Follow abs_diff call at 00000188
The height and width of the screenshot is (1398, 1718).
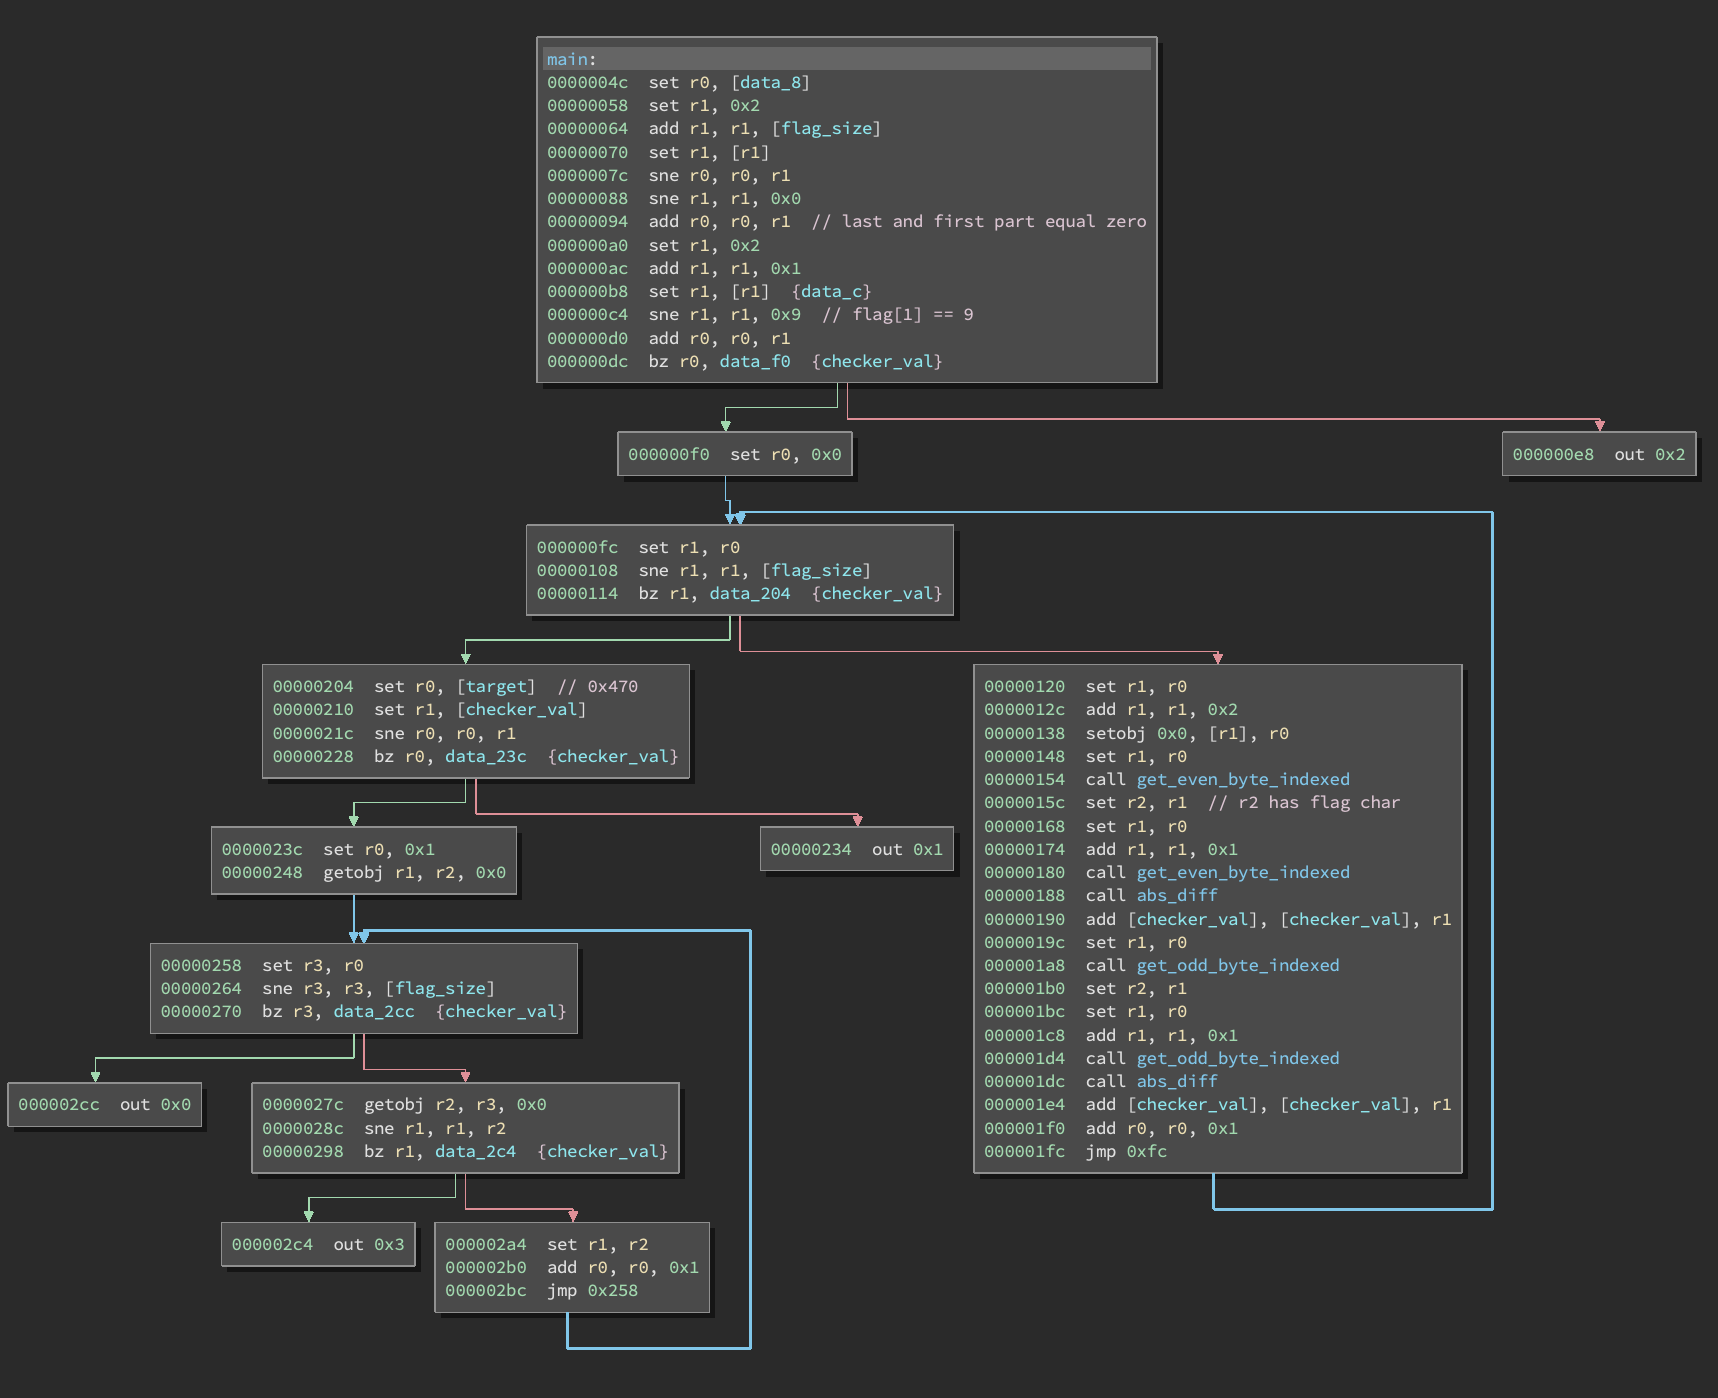coord(1176,895)
